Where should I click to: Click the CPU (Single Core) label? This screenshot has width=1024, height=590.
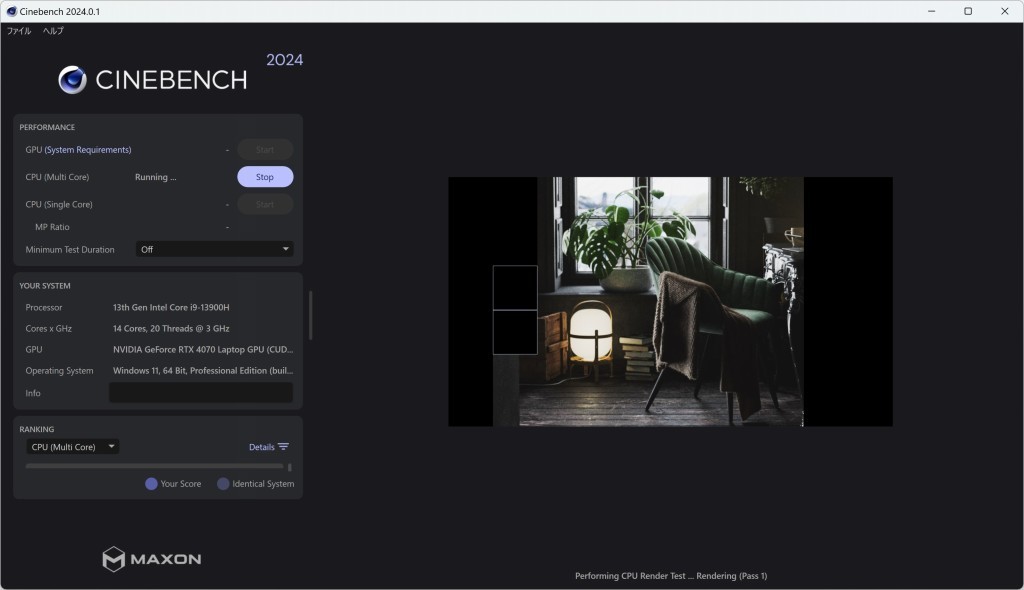[x=59, y=205]
